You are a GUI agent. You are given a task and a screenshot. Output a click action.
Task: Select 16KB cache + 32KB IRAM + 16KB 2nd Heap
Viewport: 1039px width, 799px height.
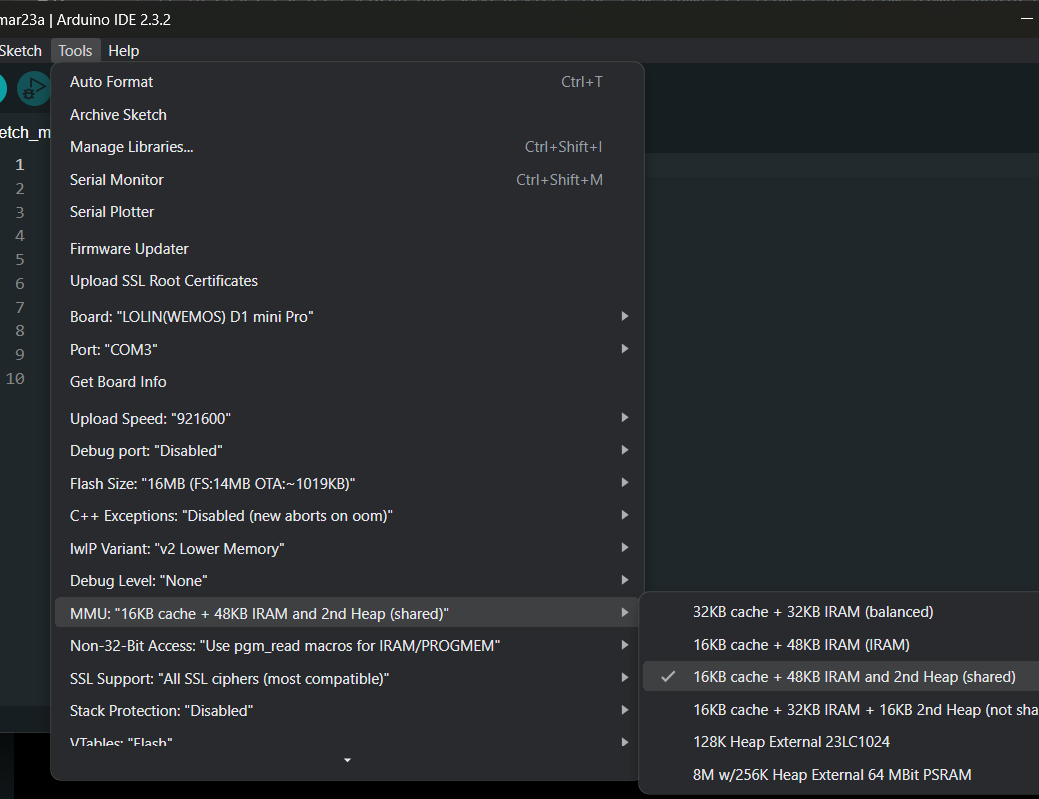[840, 710]
